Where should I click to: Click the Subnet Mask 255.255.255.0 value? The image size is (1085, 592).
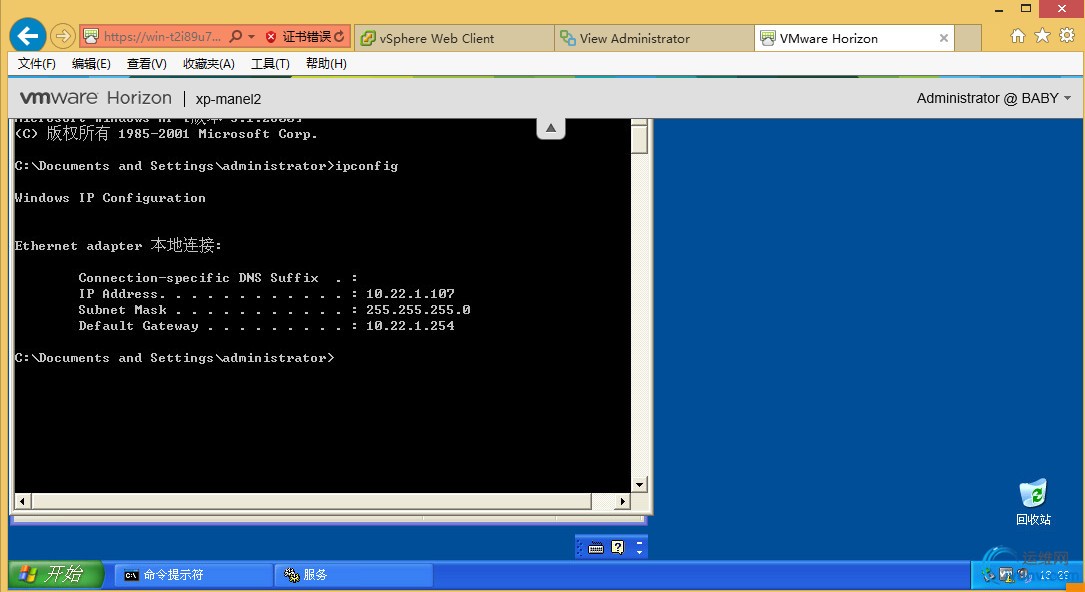coord(418,310)
